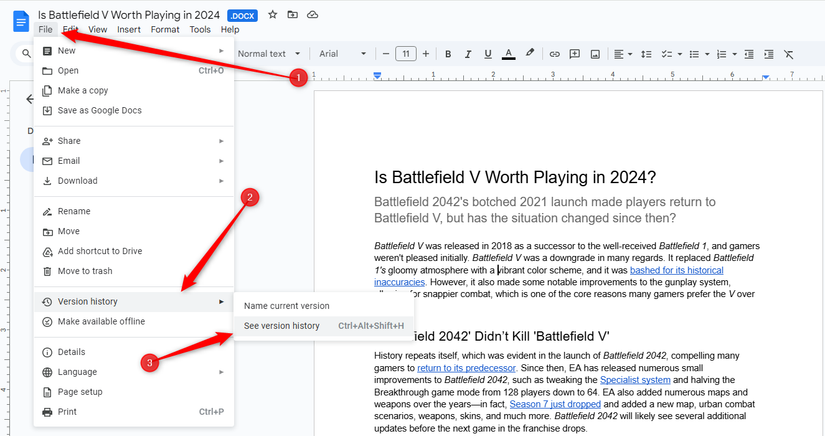This screenshot has width=825, height=436.
Task: Open the Tools menu
Action: coord(200,29)
